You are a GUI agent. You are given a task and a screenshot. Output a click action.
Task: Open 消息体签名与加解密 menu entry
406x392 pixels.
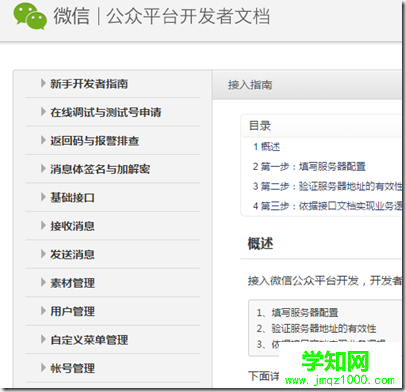click(100, 169)
